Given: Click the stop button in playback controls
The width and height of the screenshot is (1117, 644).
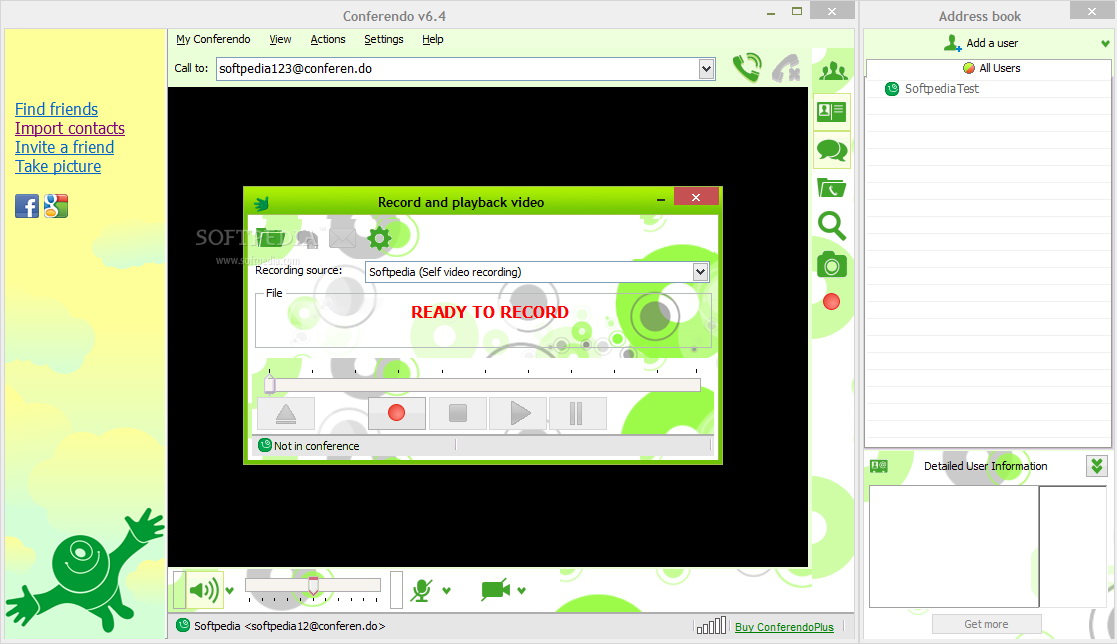Looking at the screenshot, I should point(457,413).
